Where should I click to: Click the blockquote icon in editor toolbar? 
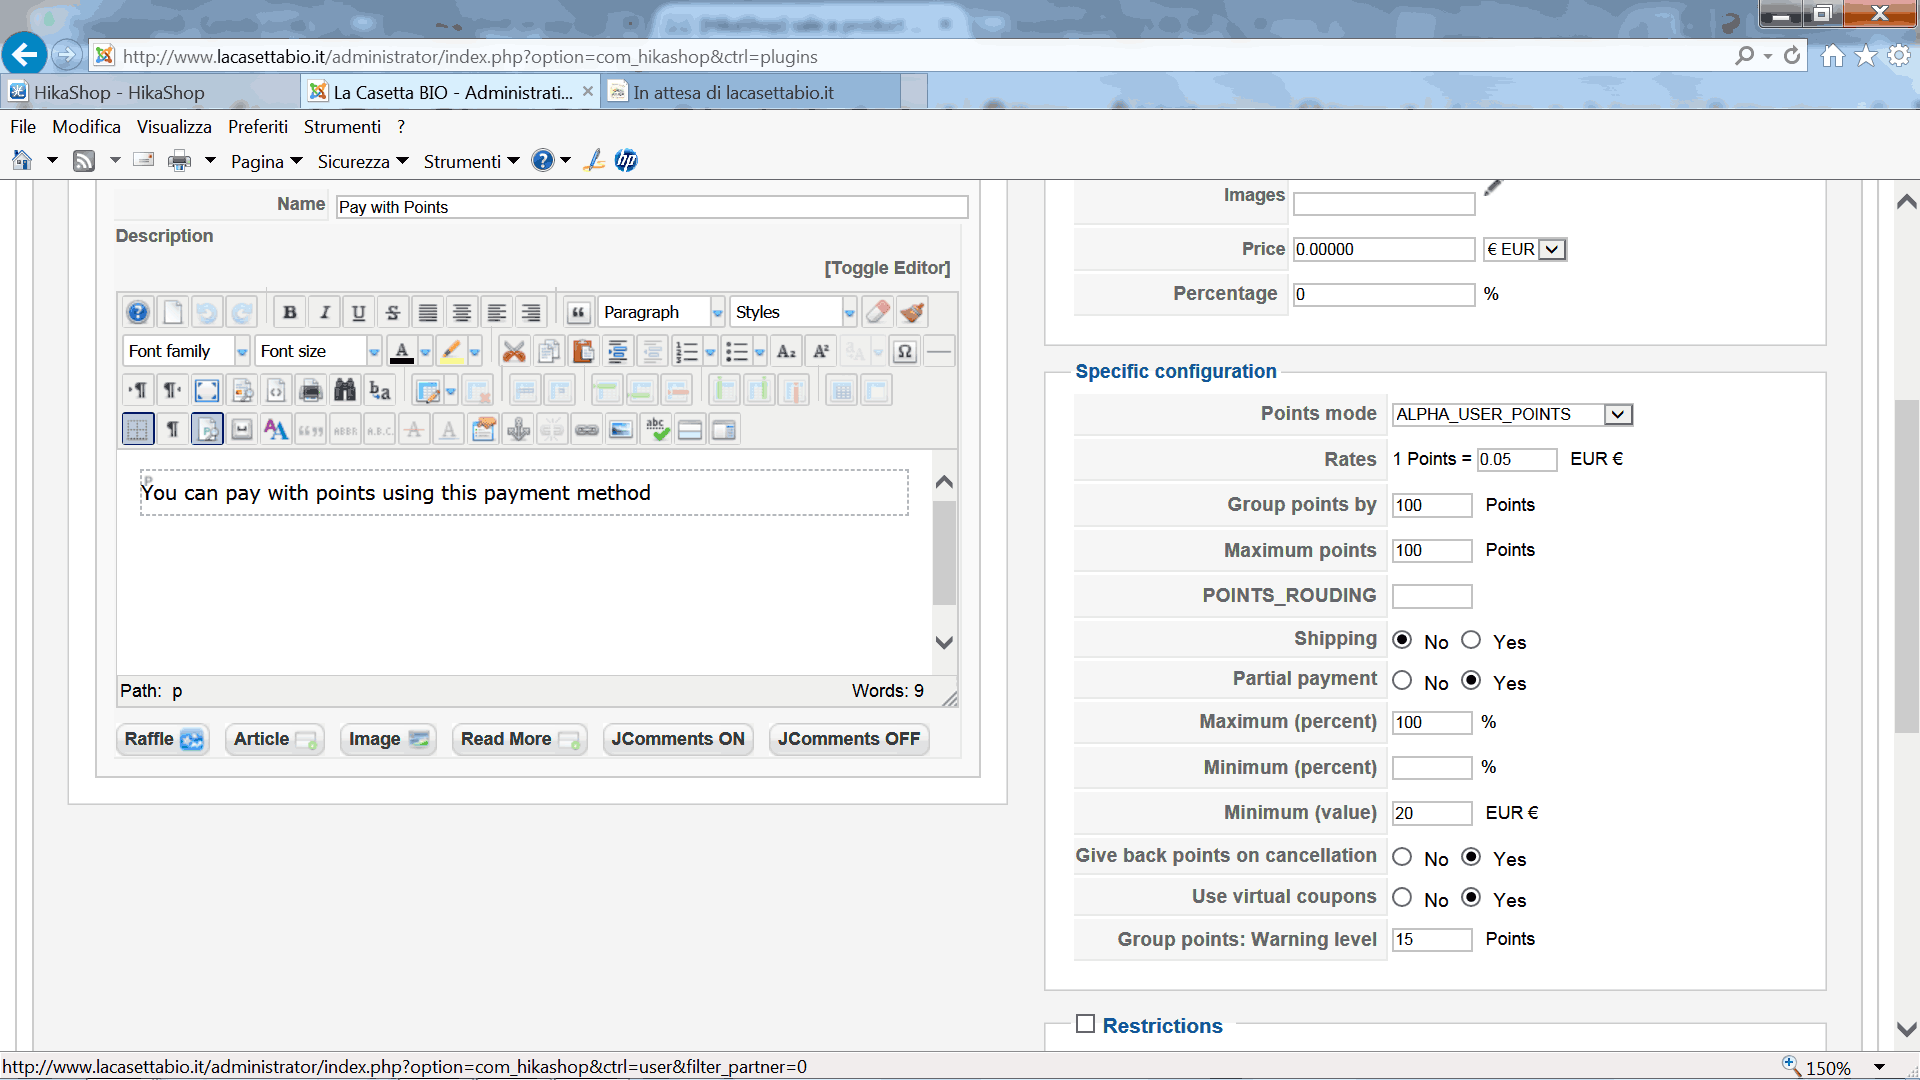click(x=578, y=313)
